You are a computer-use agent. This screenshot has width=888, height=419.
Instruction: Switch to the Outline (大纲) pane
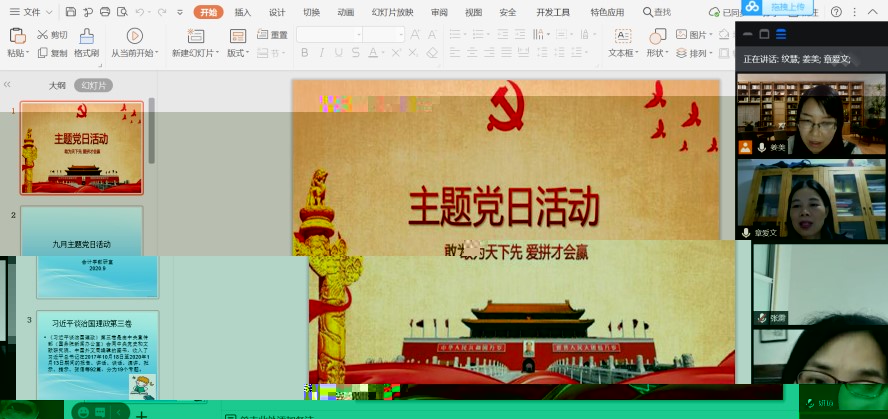click(x=57, y=85)
